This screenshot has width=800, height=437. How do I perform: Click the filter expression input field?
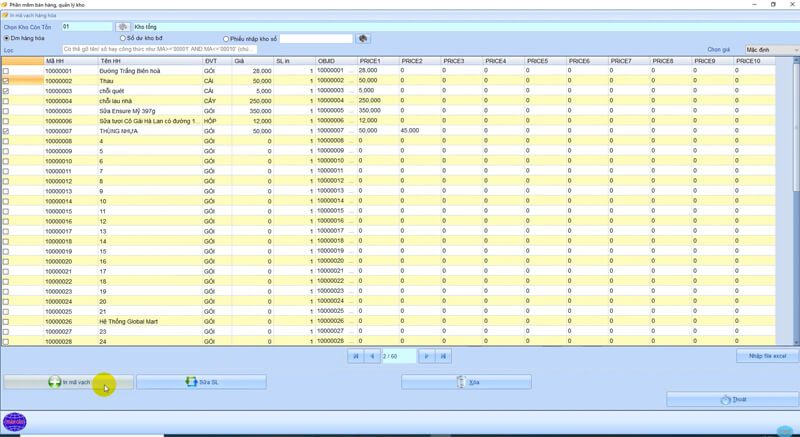pos(158,49)
